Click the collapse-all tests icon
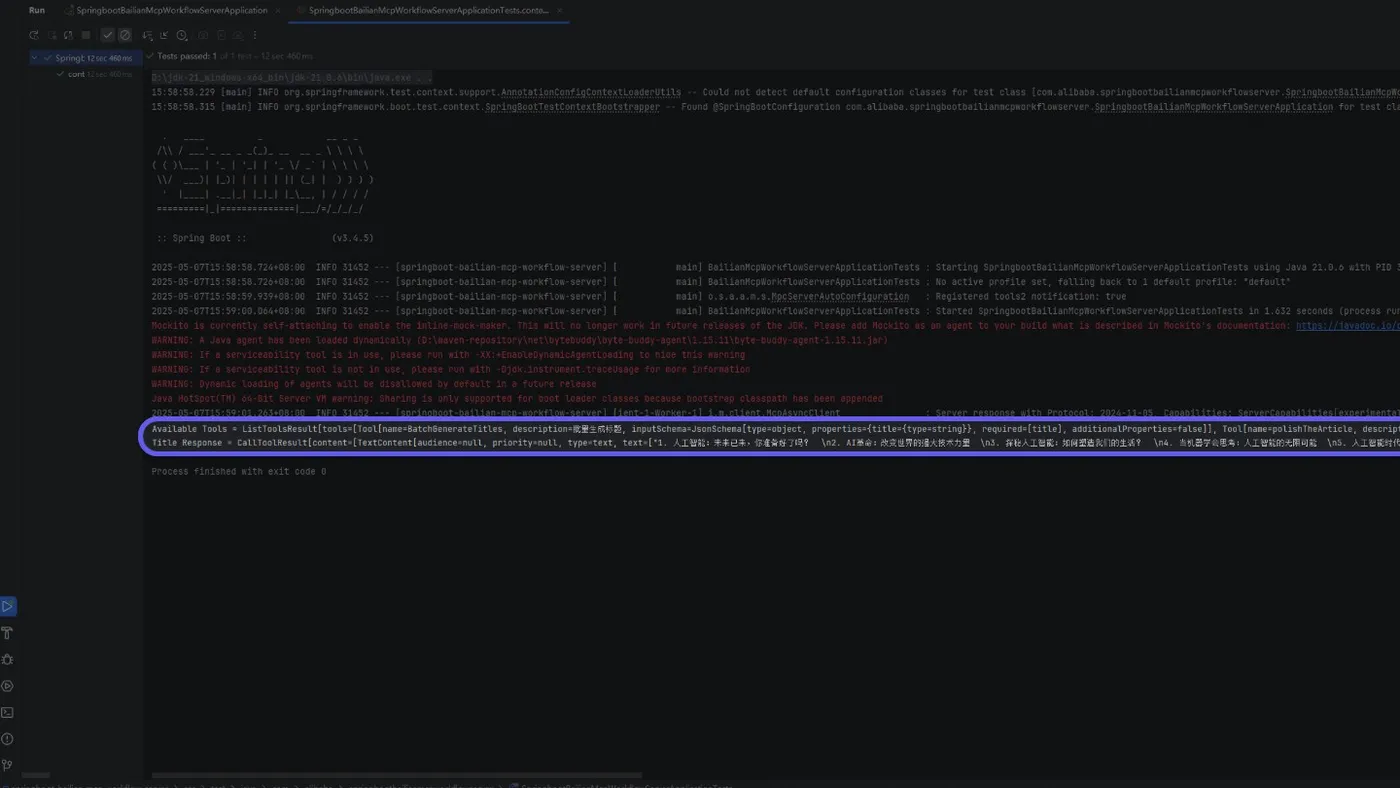The width and height of the screenshot is (1400, 788). 164,35
